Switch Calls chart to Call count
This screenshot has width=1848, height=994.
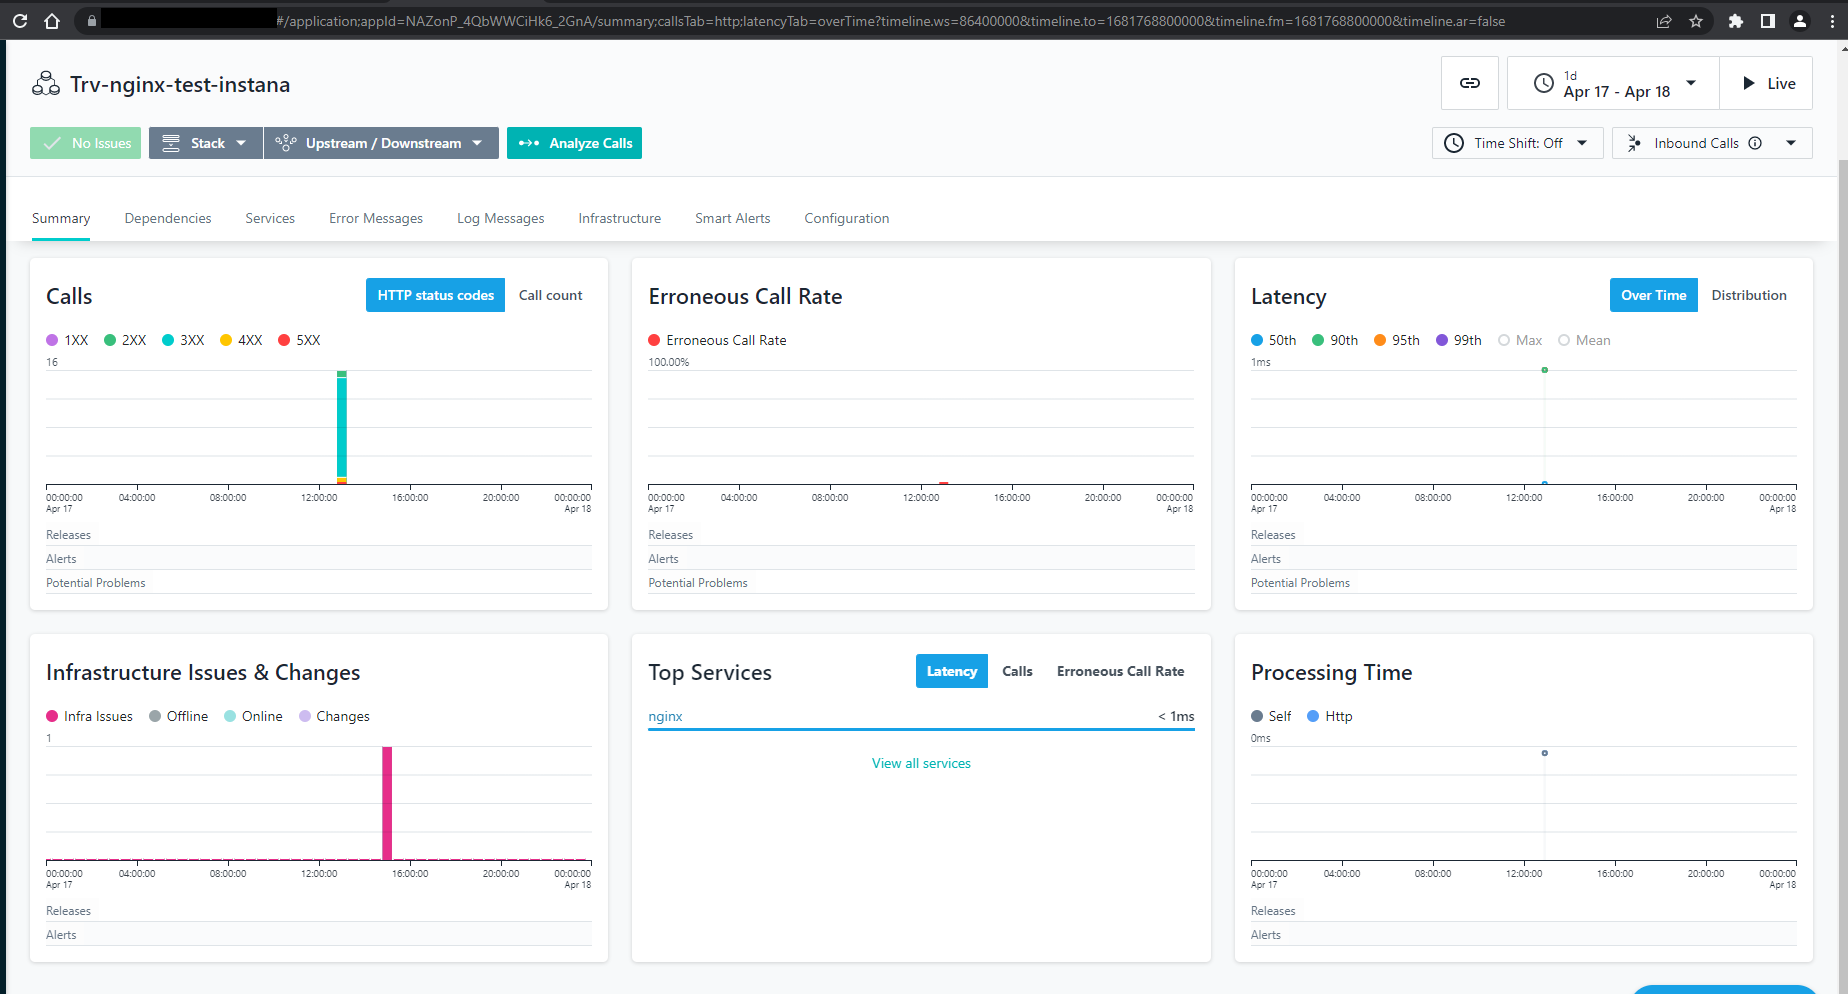click(550, 294)
